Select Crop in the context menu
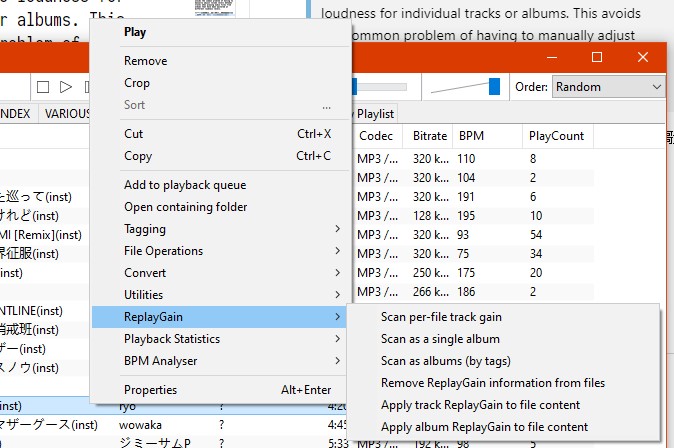674x448 pixels. (220, 83)
